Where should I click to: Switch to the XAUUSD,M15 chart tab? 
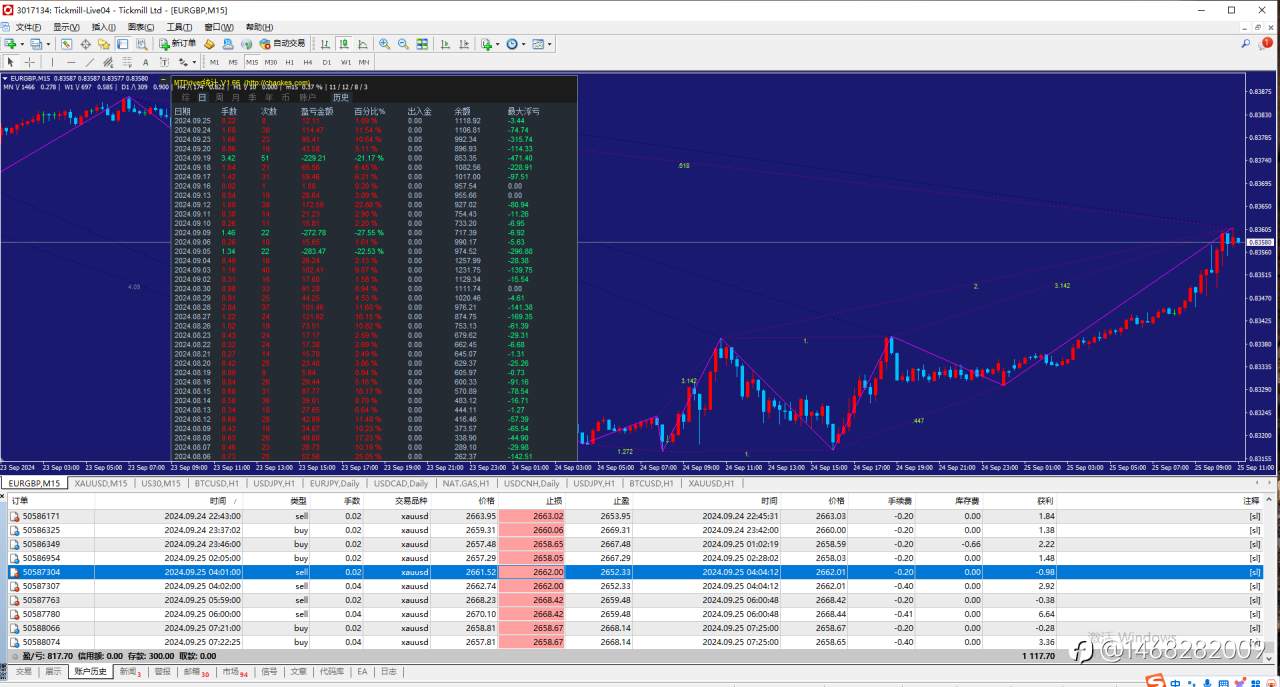point(101,483)
